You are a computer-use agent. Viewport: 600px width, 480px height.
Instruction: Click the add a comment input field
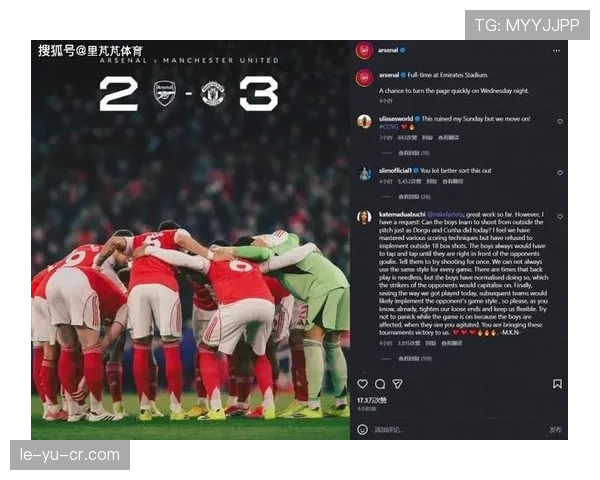click(457, 429)
